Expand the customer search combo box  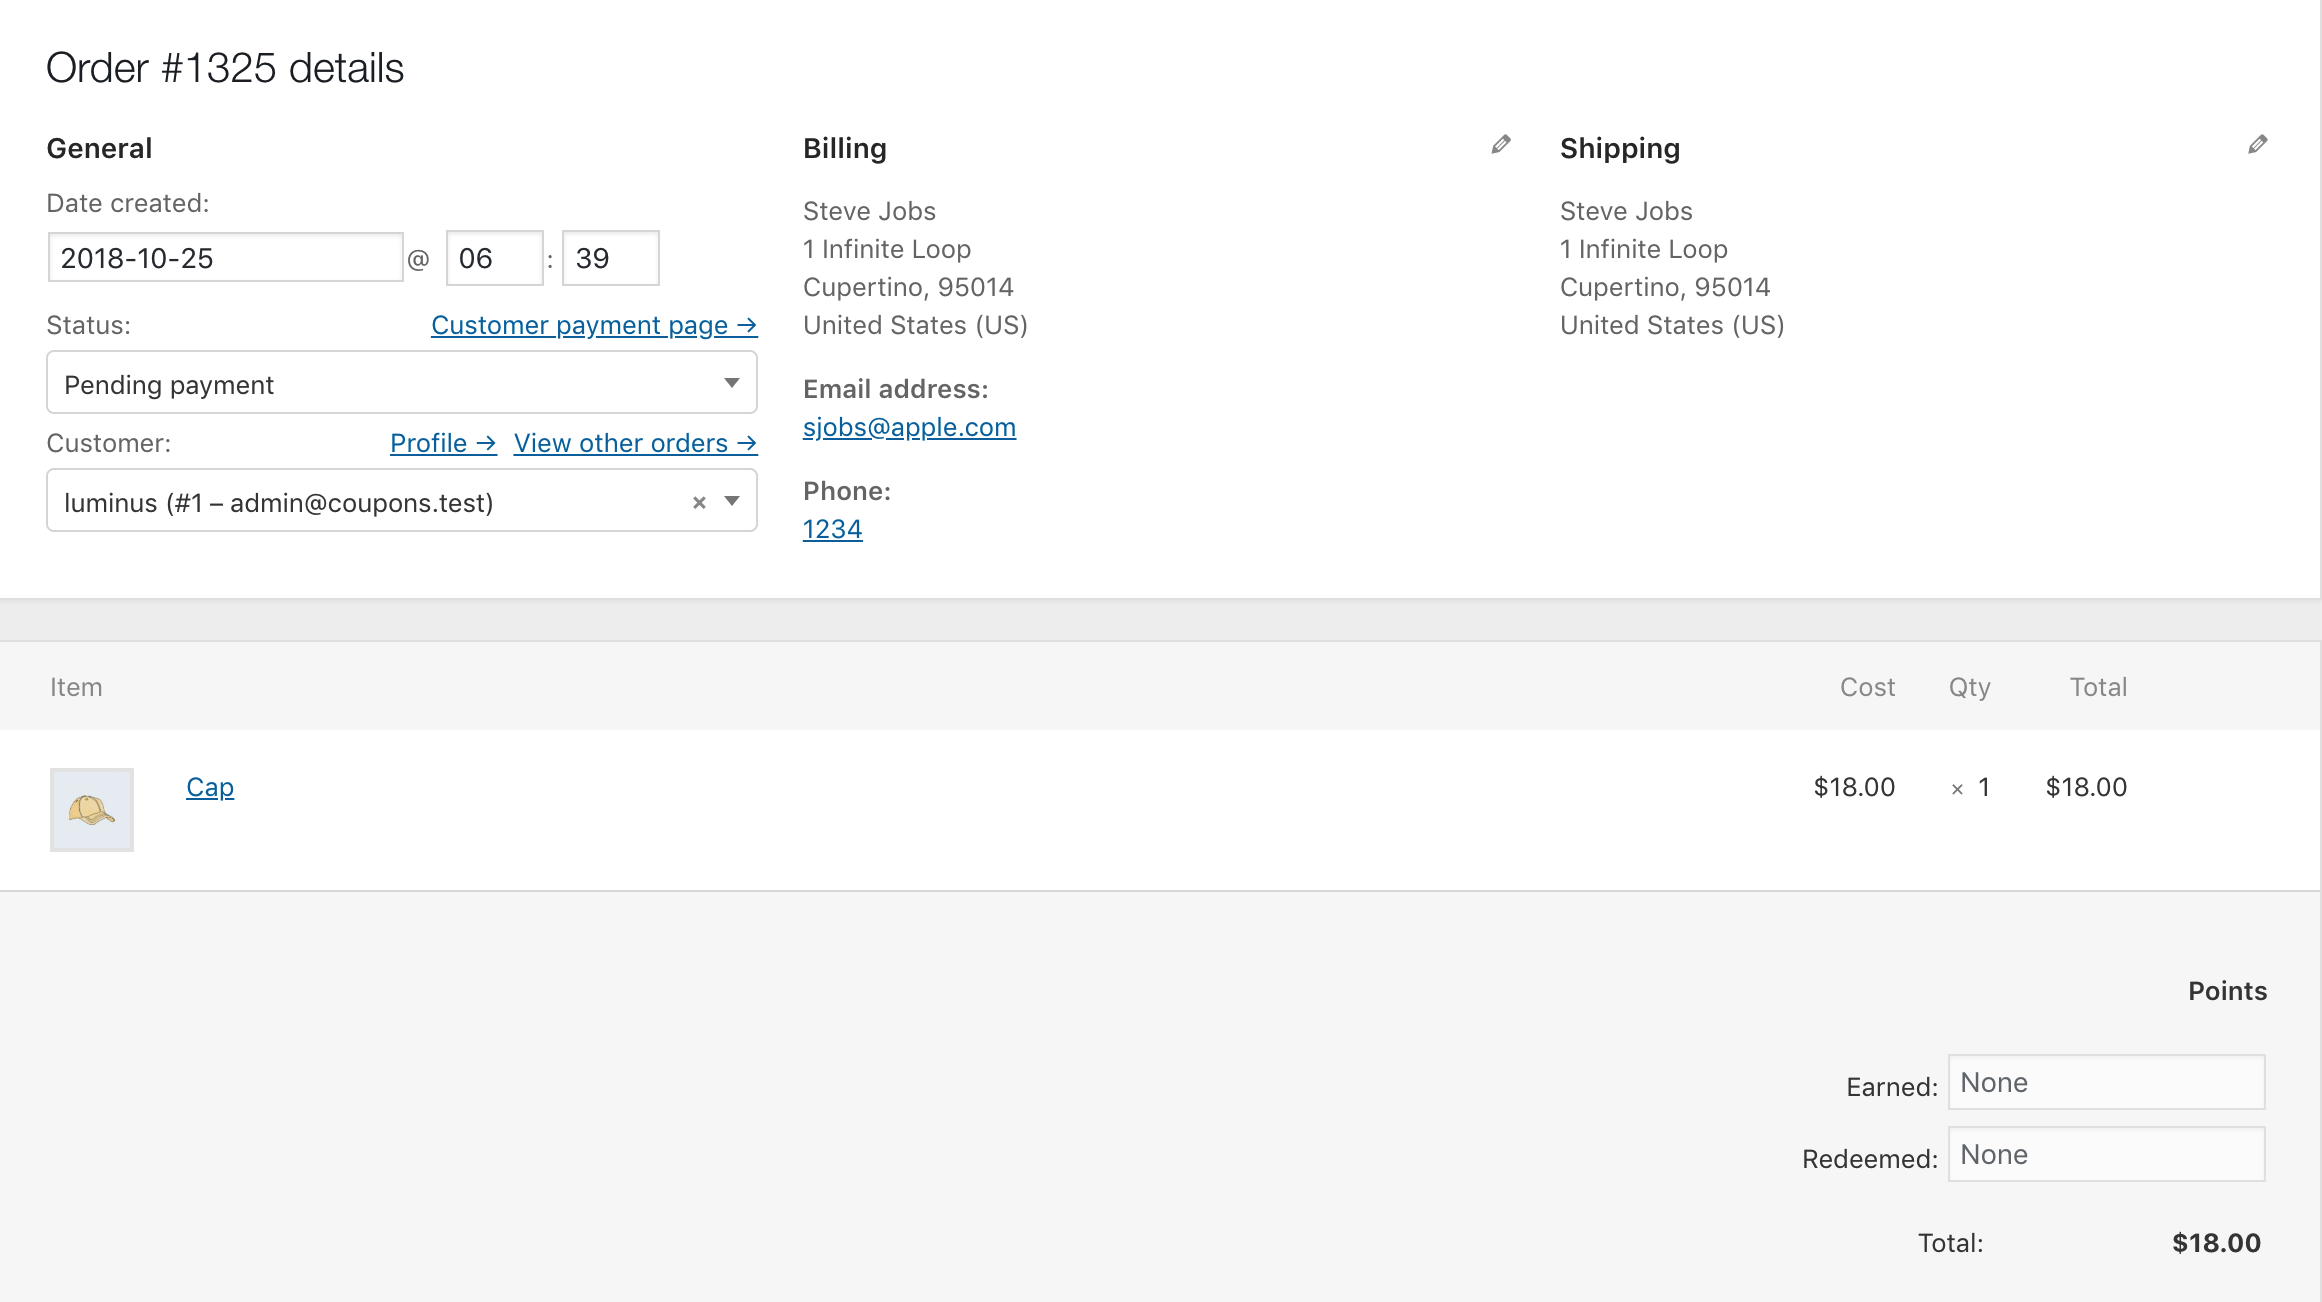pyautogui.click(x=350, y=502)
